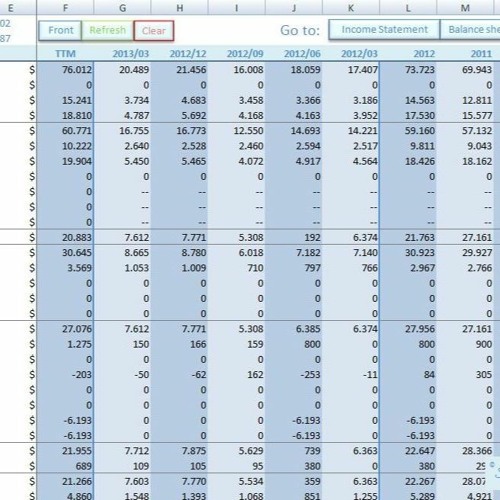Viewport: 500px width, 500px height.
Task: Select the cell with value 3.569
Action: tap(65, 268)
